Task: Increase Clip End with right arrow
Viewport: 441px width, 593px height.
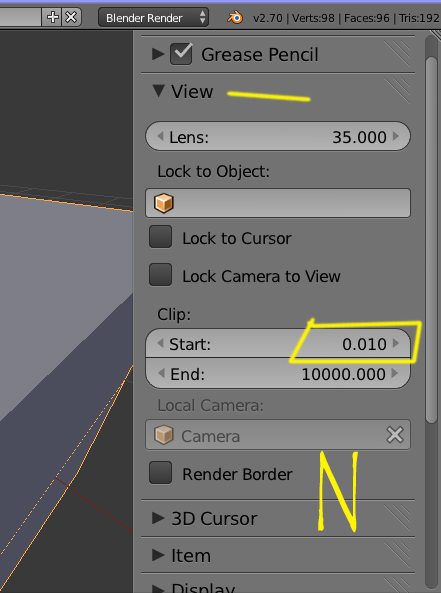Action: 395,374
